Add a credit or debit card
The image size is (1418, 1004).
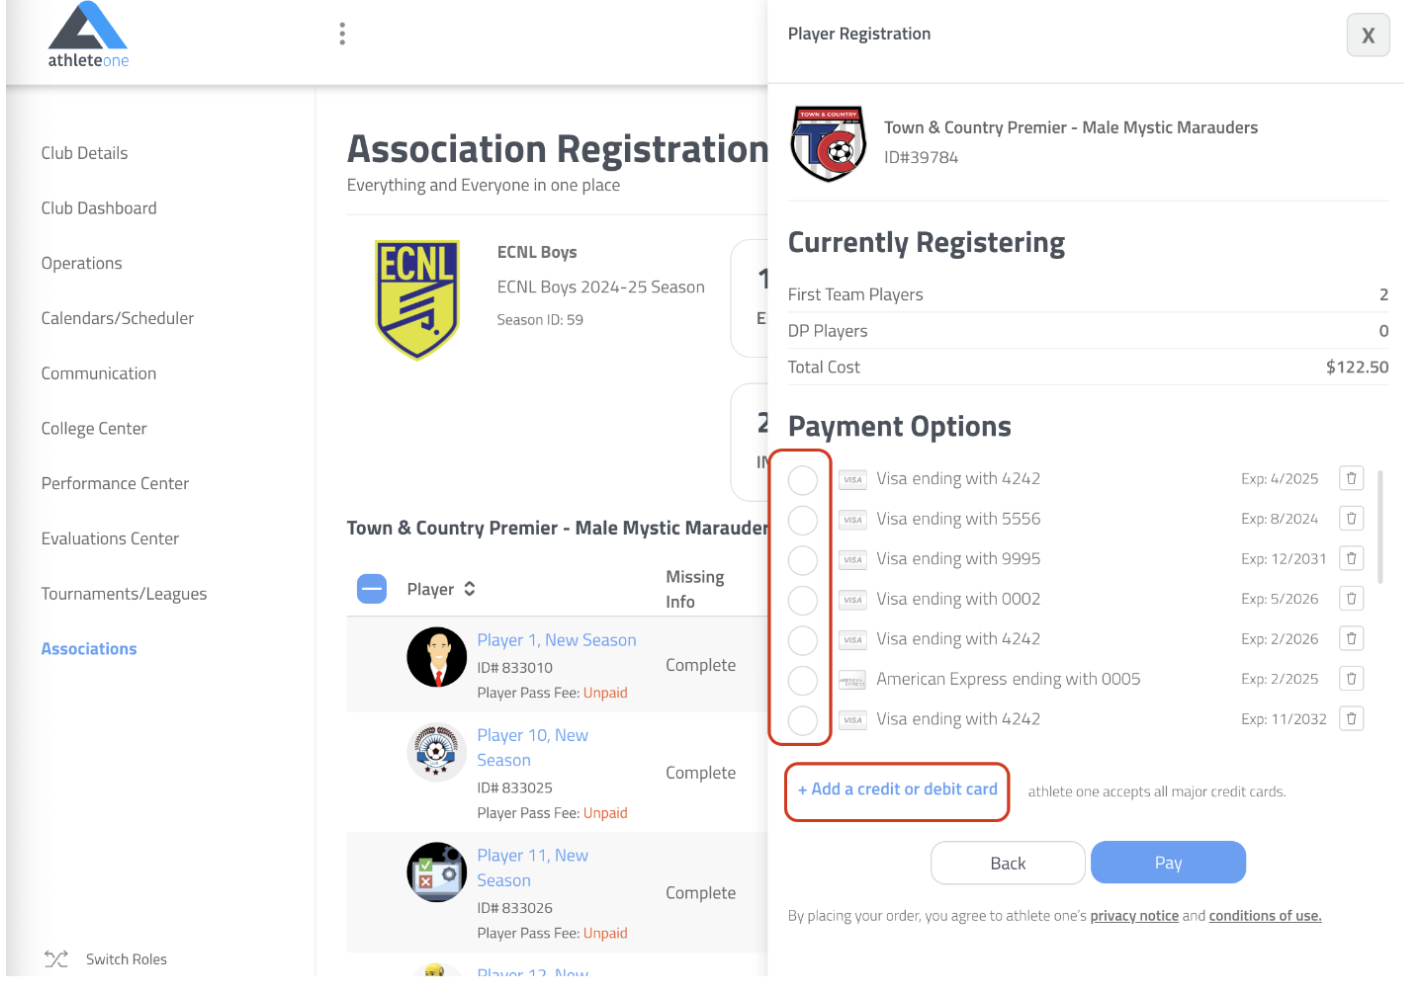point(897,790)
